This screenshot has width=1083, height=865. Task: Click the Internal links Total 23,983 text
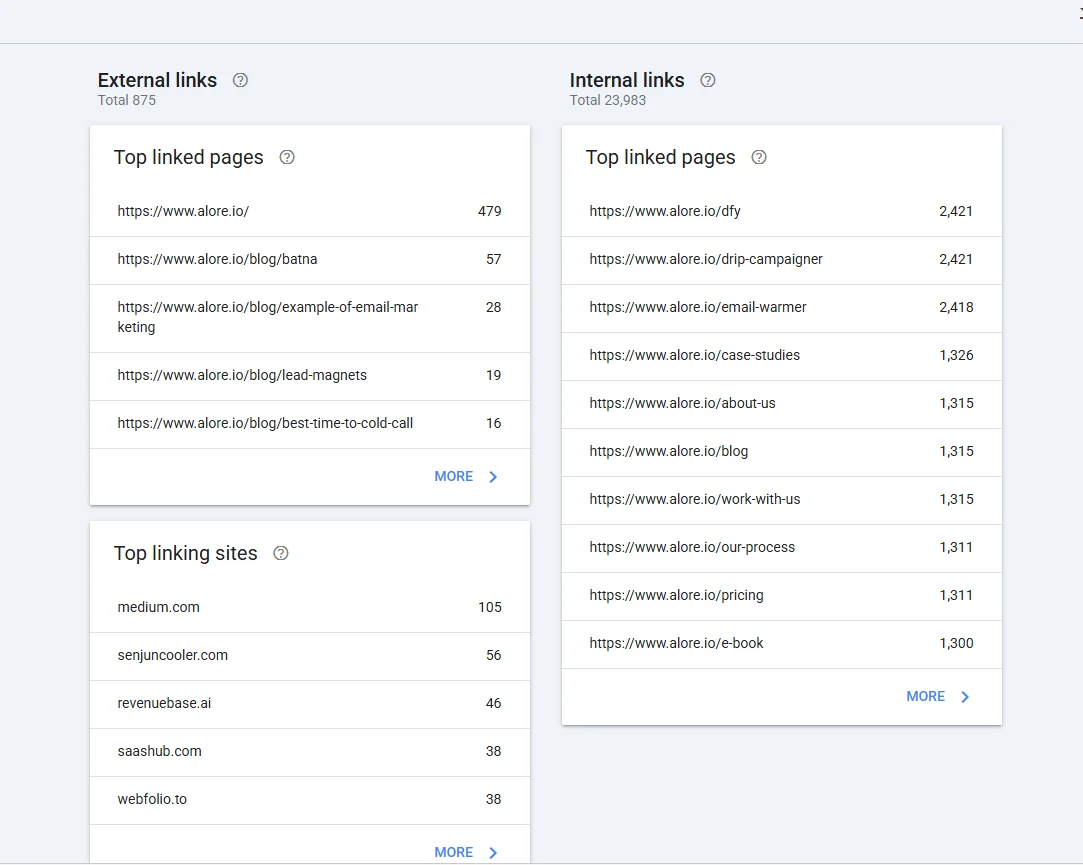click(607, 100)
